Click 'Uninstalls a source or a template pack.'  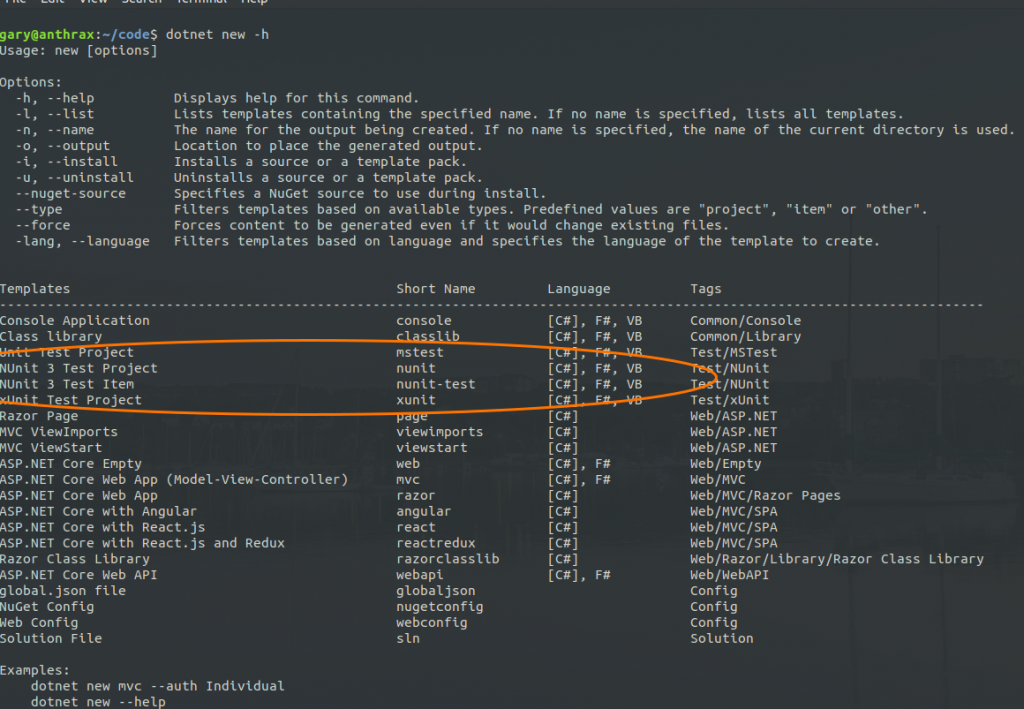coord(328,178)
